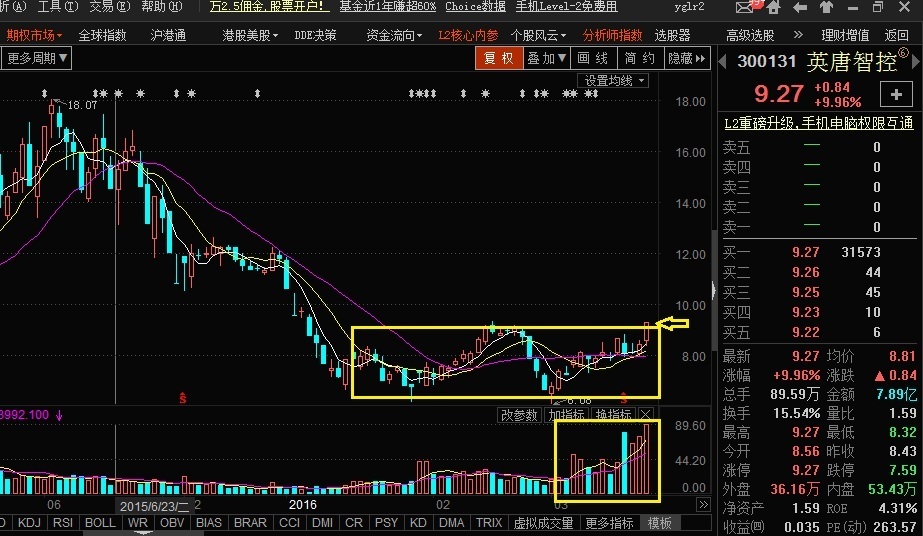Open 选股器 stock screener

click(x=672, y=35)
